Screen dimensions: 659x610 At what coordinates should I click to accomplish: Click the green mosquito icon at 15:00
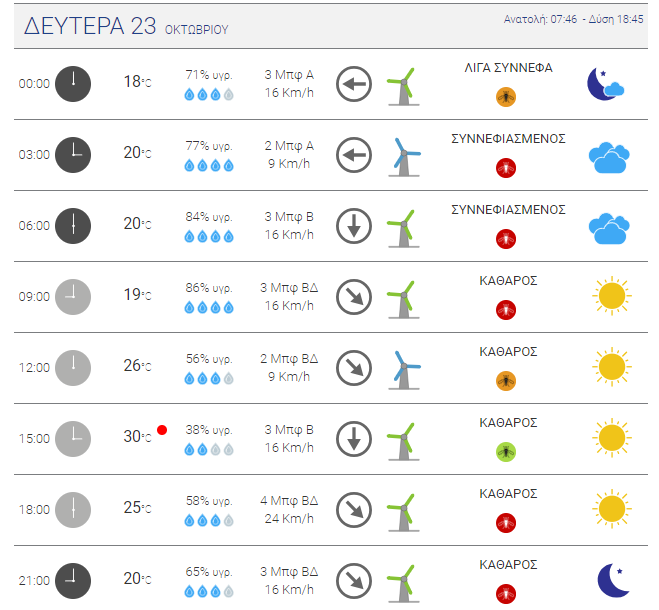pos(506,452)
